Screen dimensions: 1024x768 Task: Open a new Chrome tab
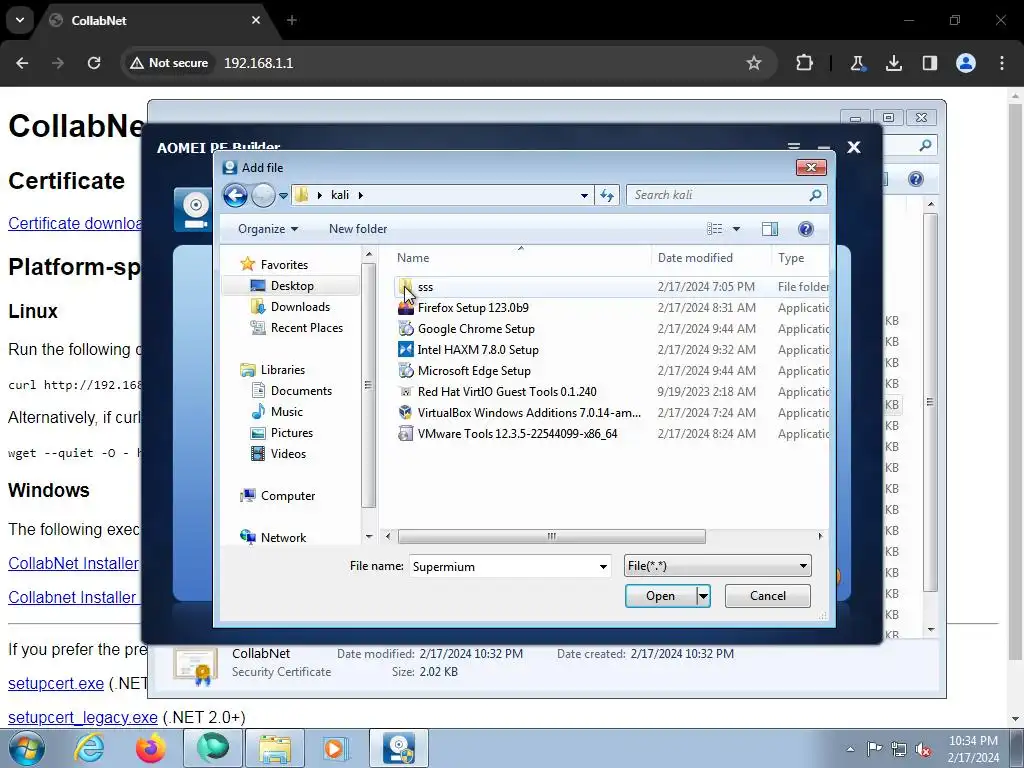[x=292, y=20]
